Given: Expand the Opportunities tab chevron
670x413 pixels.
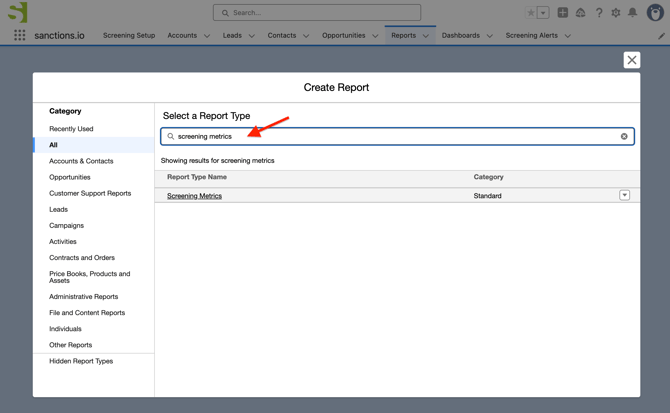Looking at the screenshot, I should pos(375,36).
